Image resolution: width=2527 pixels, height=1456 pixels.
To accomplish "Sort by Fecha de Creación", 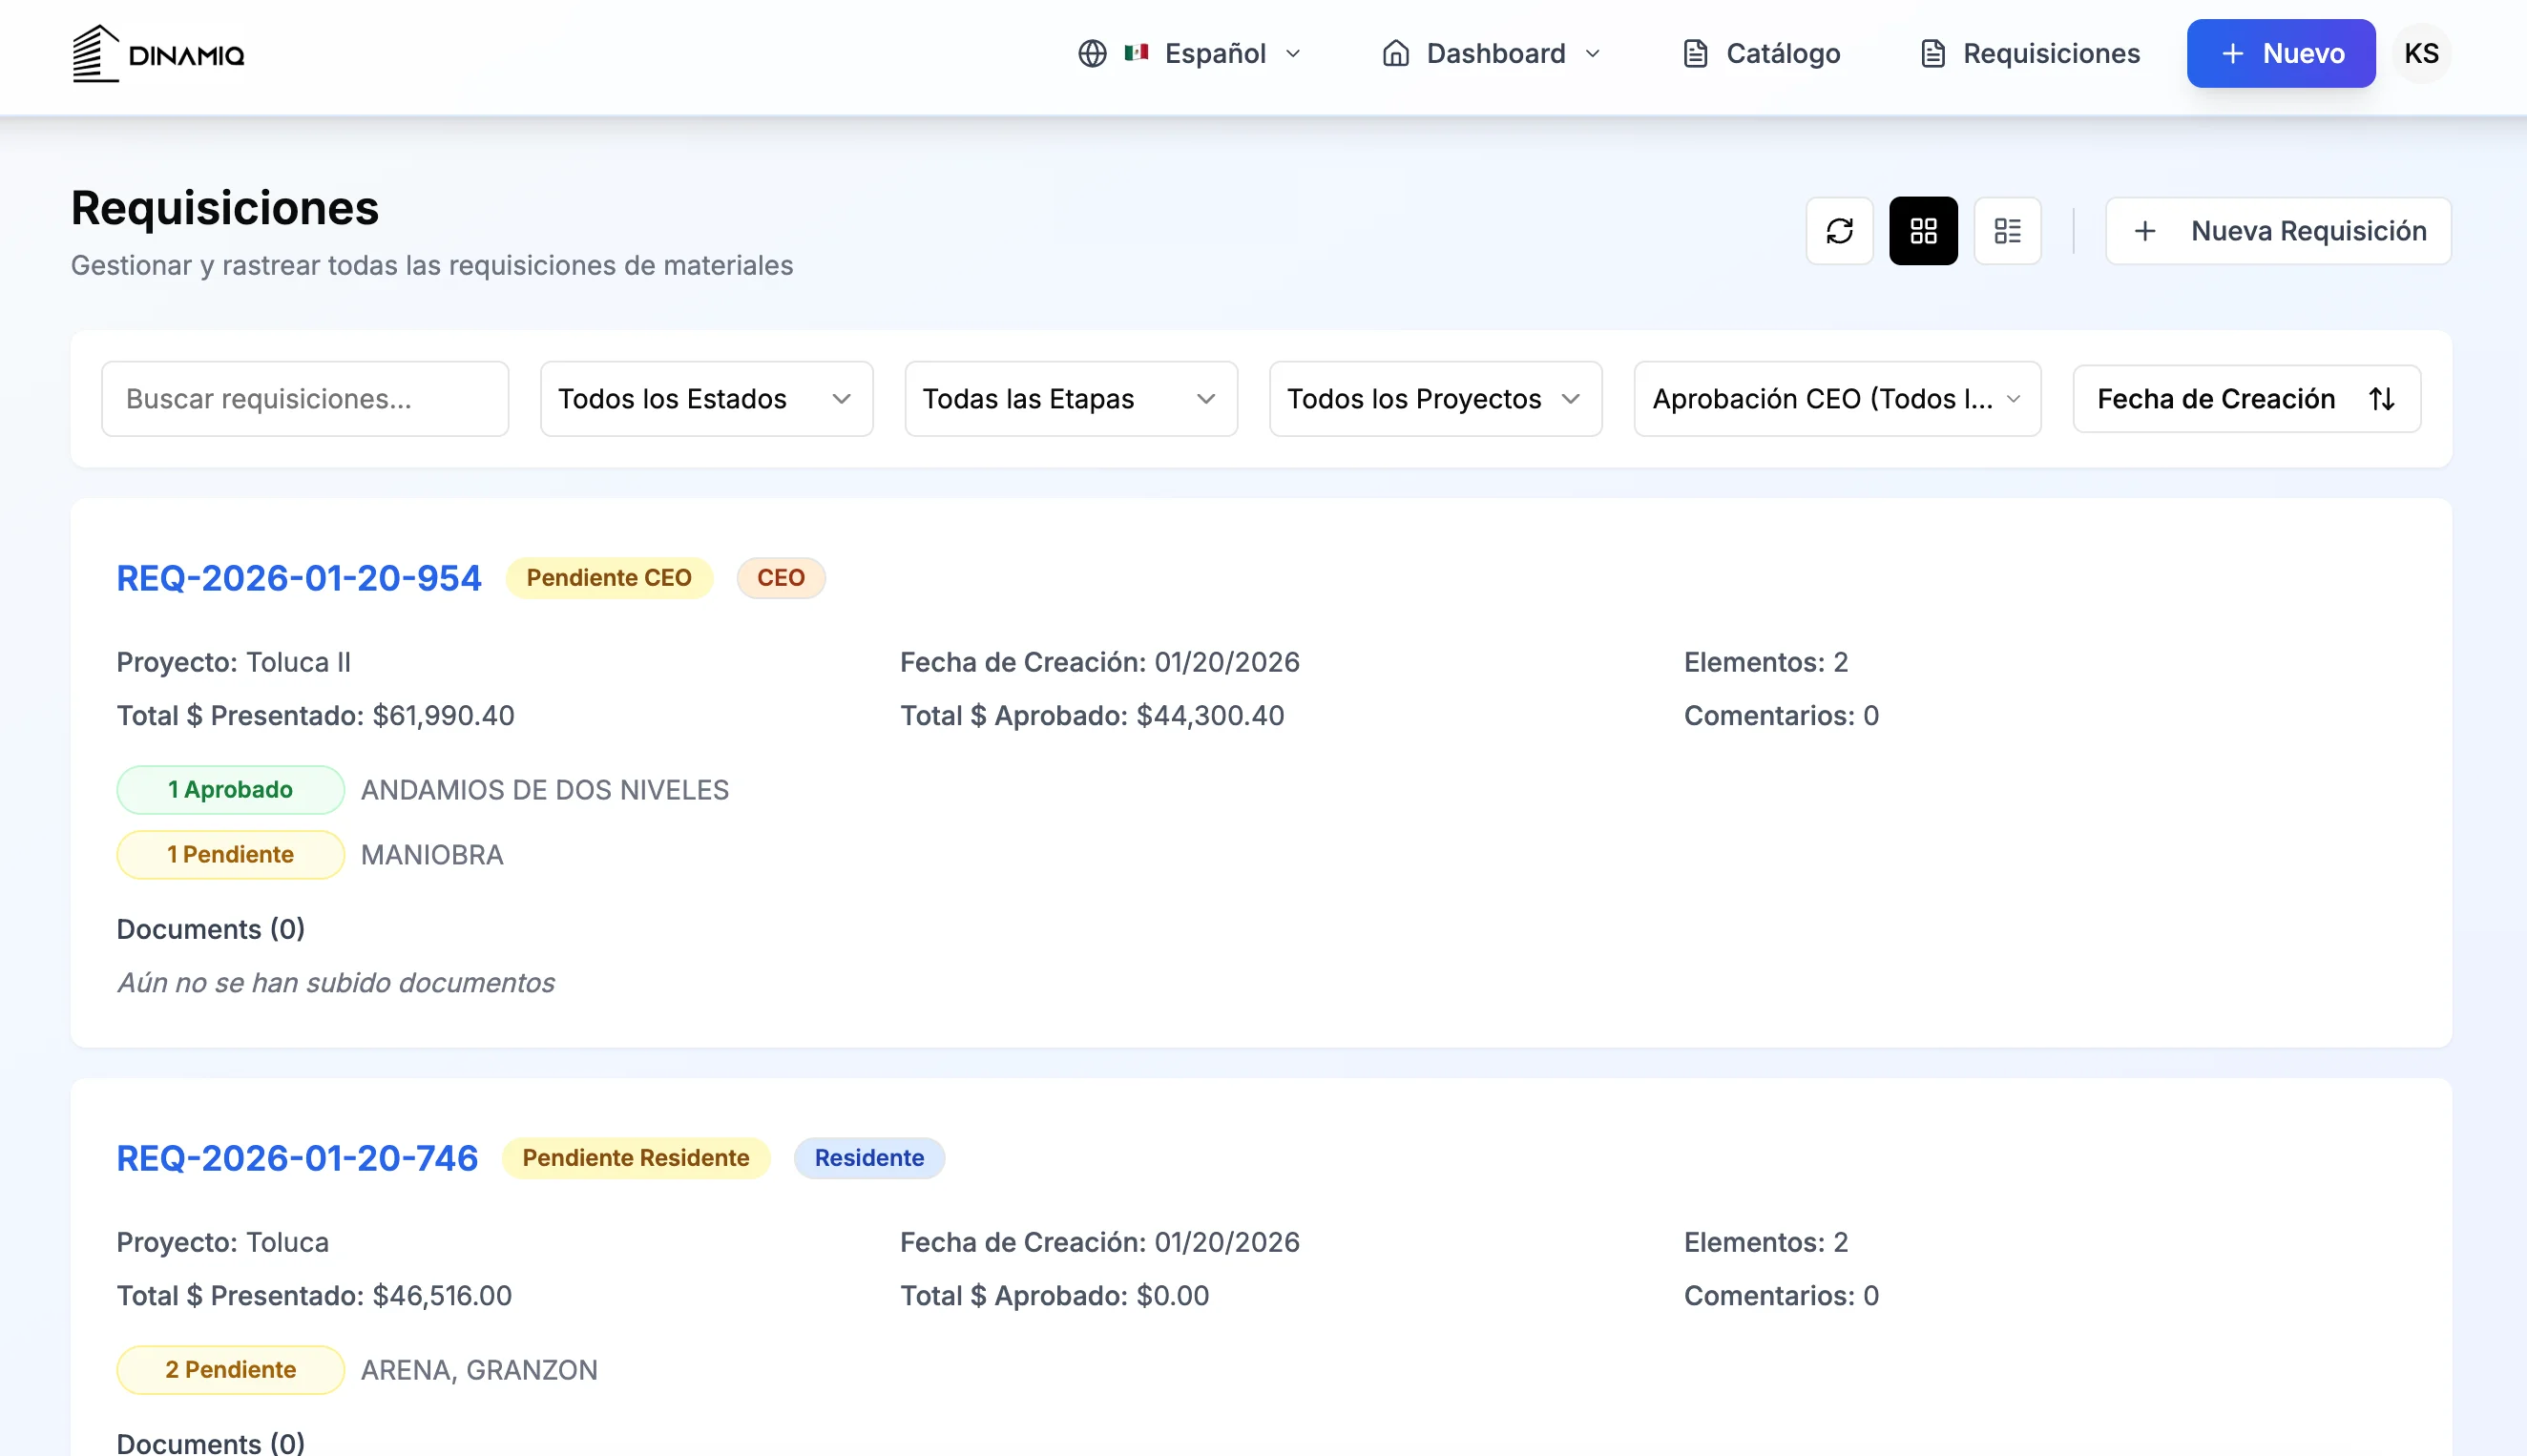I will coord(2246,399).
